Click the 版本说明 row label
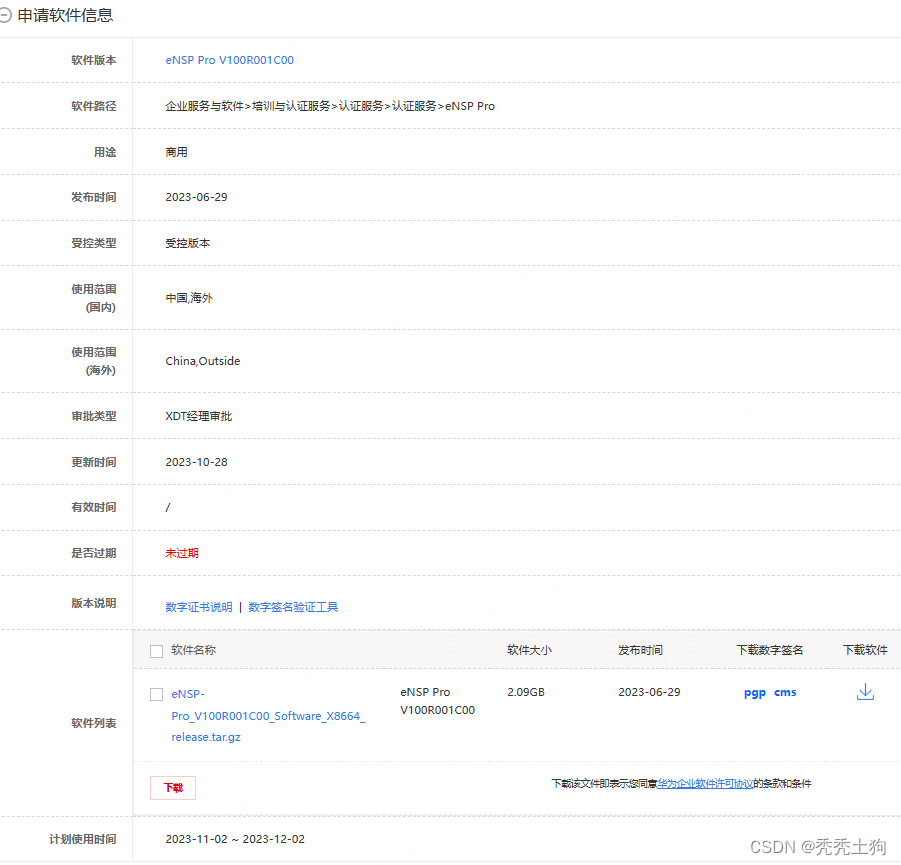The image size is (901, 865). coord(94,603)
